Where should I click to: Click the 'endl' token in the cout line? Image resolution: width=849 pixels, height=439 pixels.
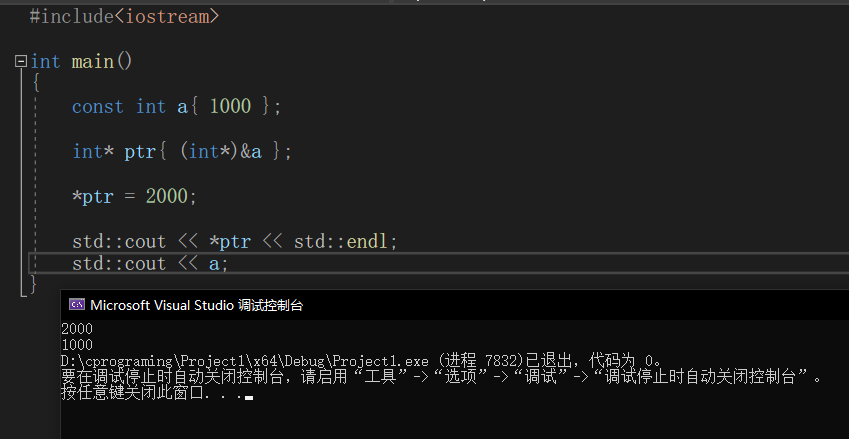[x=367, y=241]
